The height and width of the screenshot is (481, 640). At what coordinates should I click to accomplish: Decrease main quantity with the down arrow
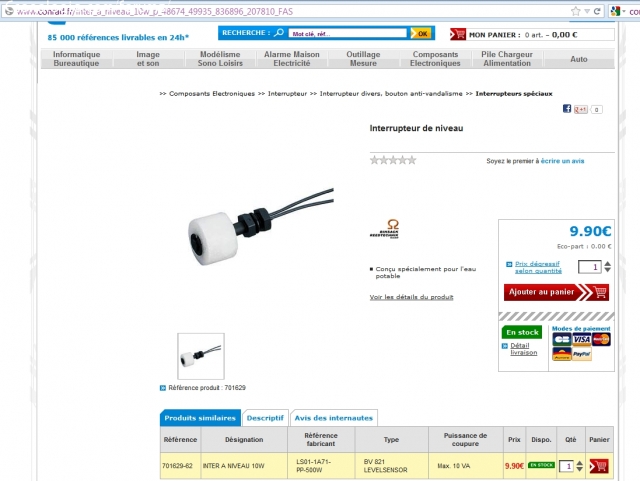[x=607, y=270]
